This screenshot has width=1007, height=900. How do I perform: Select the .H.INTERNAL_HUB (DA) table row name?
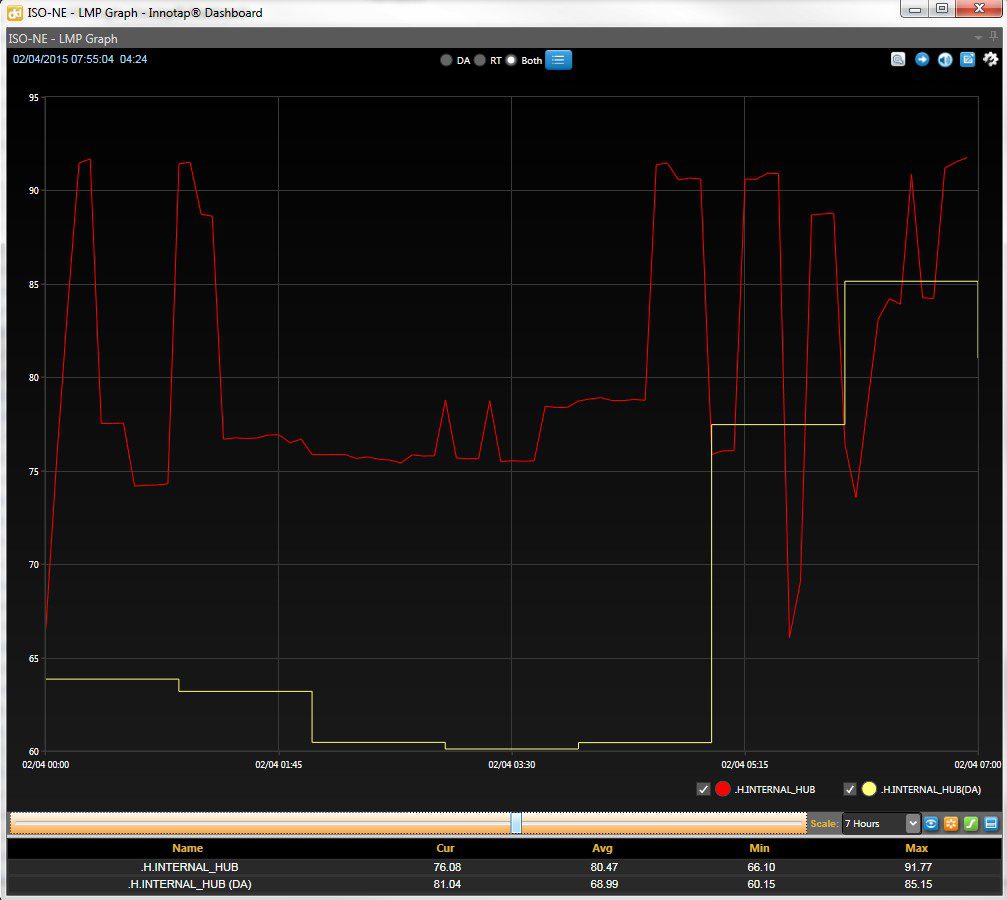(189, 885)
